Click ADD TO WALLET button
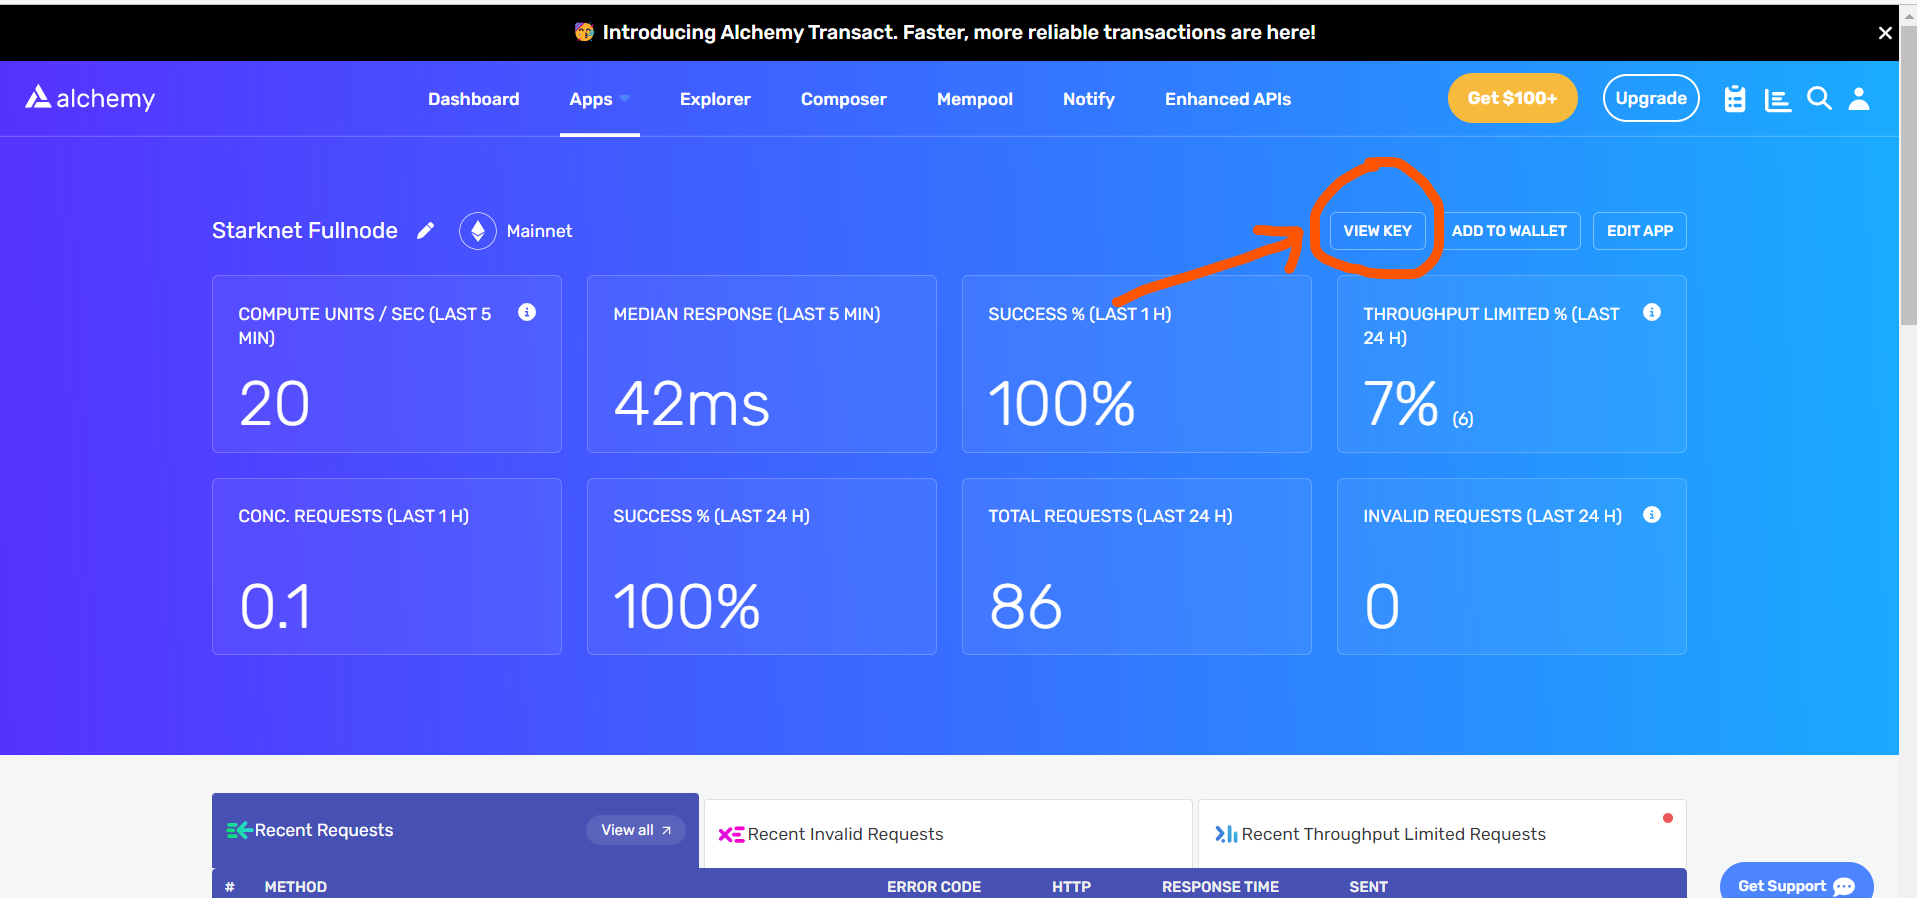Viewport: 1917px width, 898px height. click(1509, 231)
